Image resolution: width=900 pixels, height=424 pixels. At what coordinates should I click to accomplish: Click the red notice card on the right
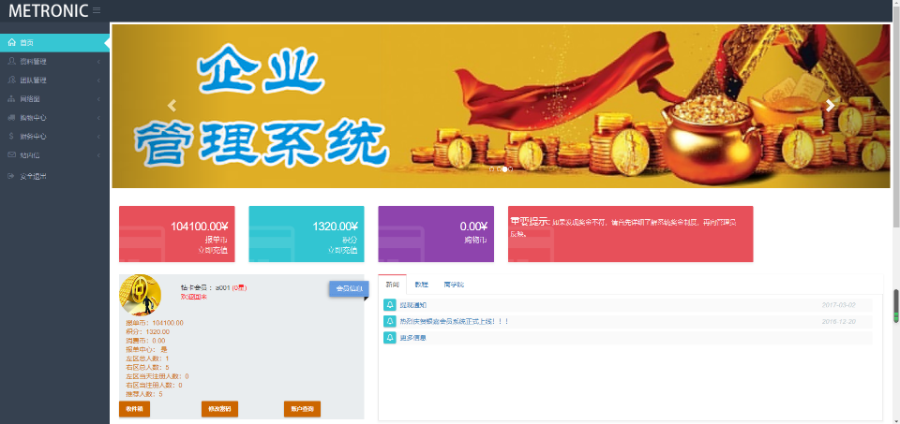pos(630,234)
